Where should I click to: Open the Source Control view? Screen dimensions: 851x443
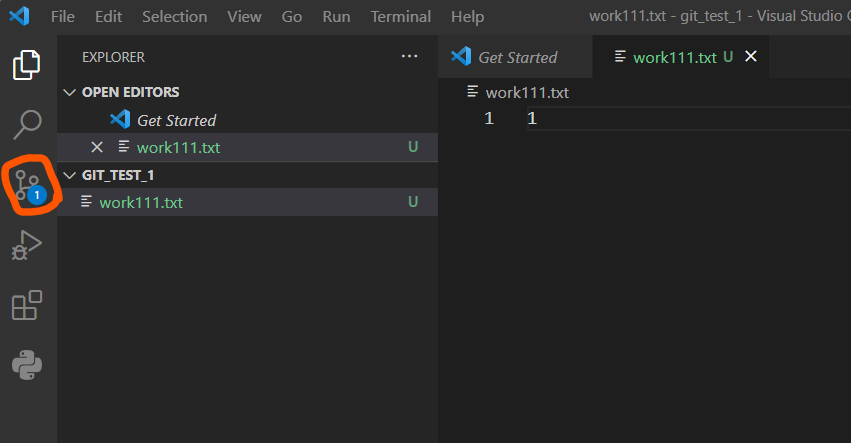[28, 186]
